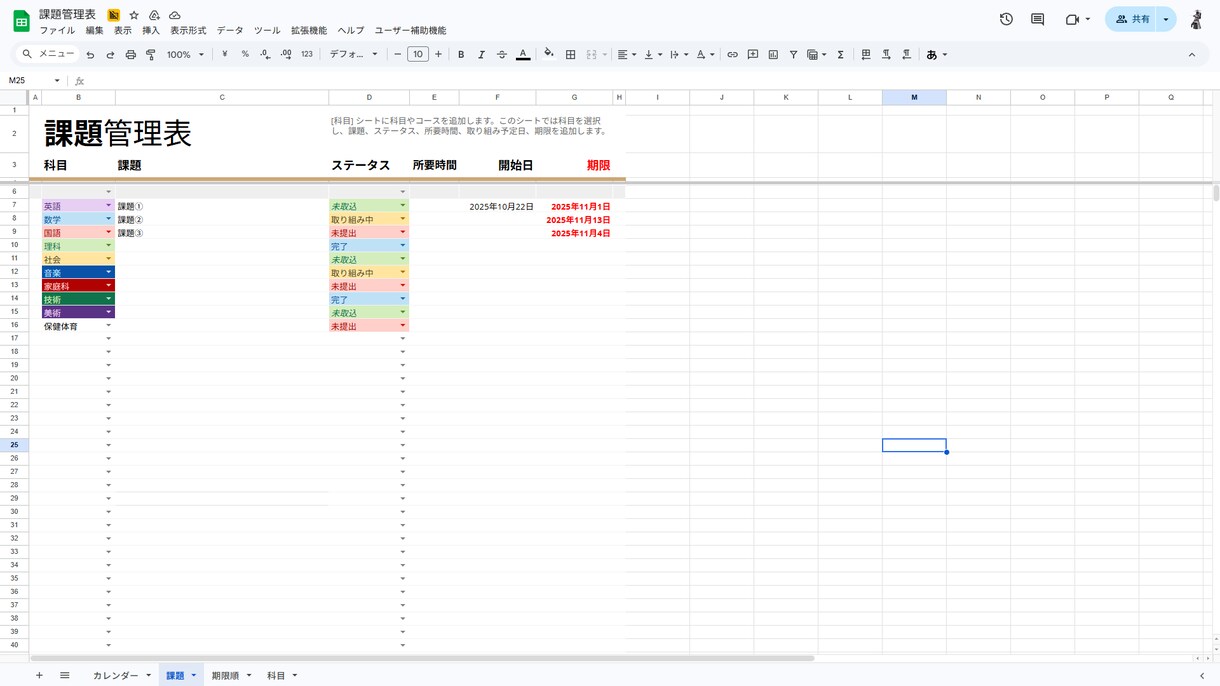Select the 2025年10月22日 start date cell
The width and height of the screenshot is (1220, 686).
(498, 207)
